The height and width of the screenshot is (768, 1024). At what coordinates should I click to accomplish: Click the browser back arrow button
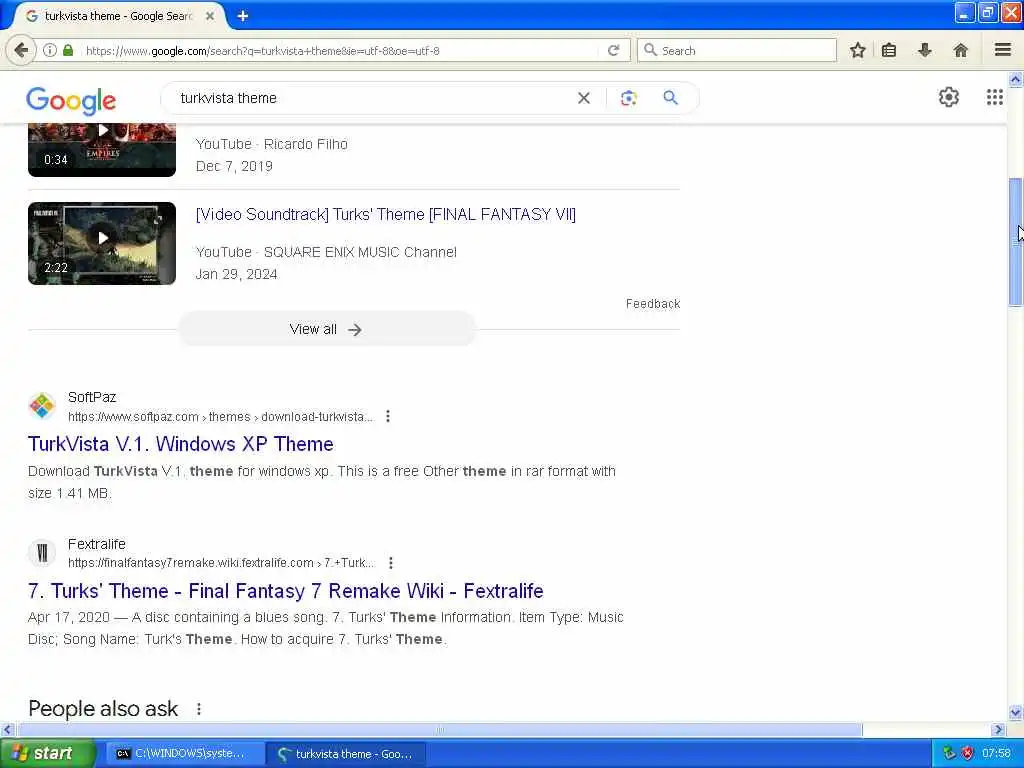coord(21,50)
